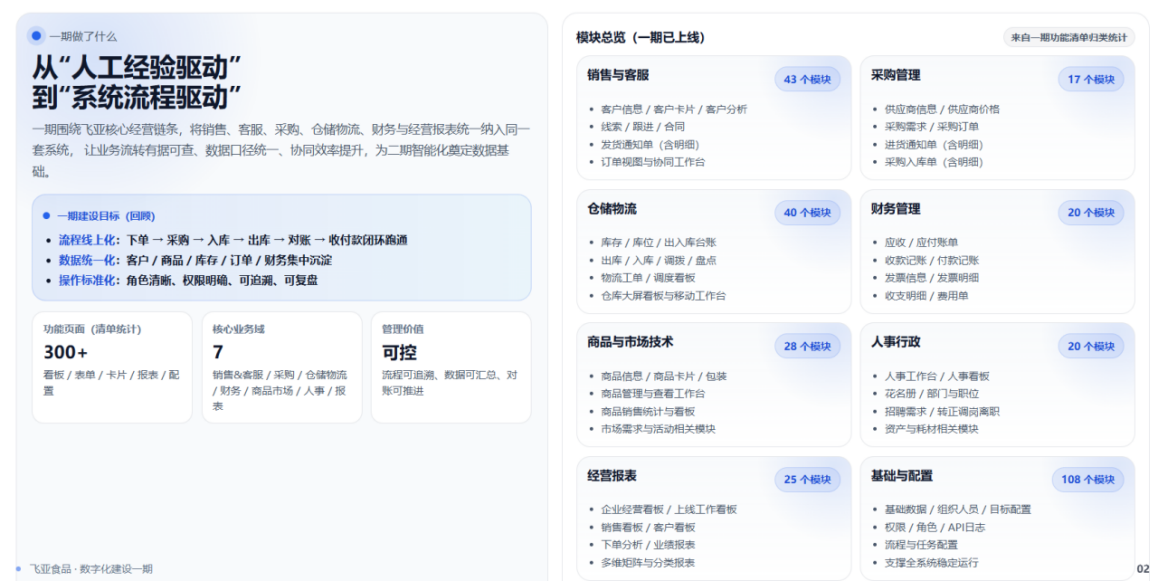Select the 核心业务域 stat card number 7
This screenshot has width=1158, height=581.
tap(218, 352)
